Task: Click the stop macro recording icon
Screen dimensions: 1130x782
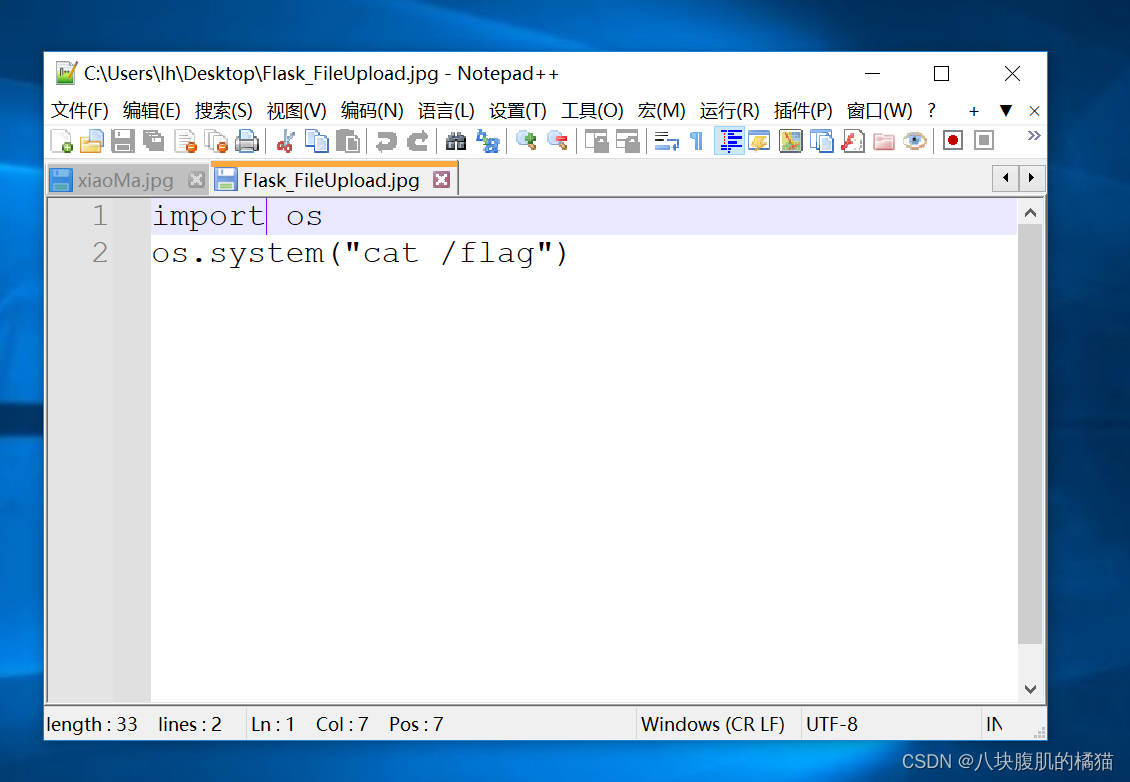Action: tap(984, 141)
